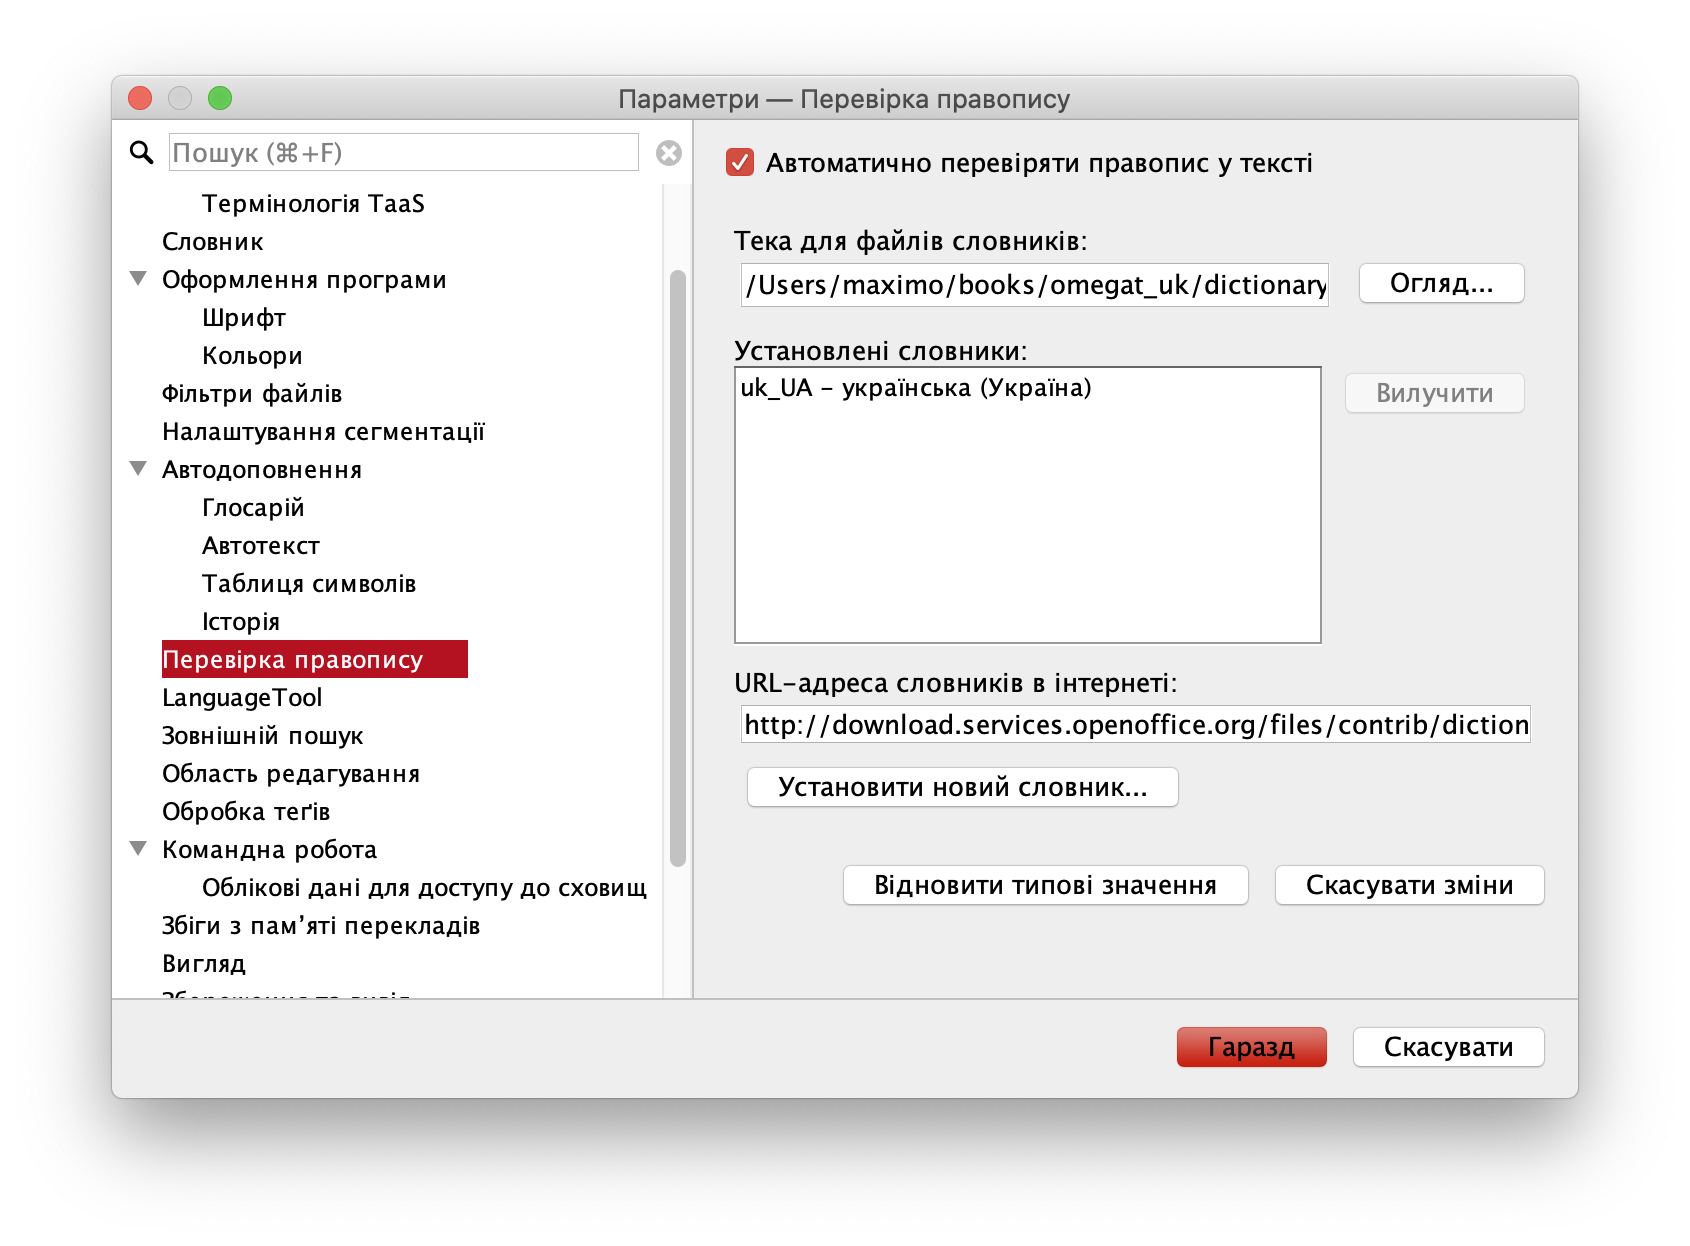Image resolution: width=1690 pixels, height=1246 pixels.
Task: Click the Огляд... browse button
Action: [1441, 283]
